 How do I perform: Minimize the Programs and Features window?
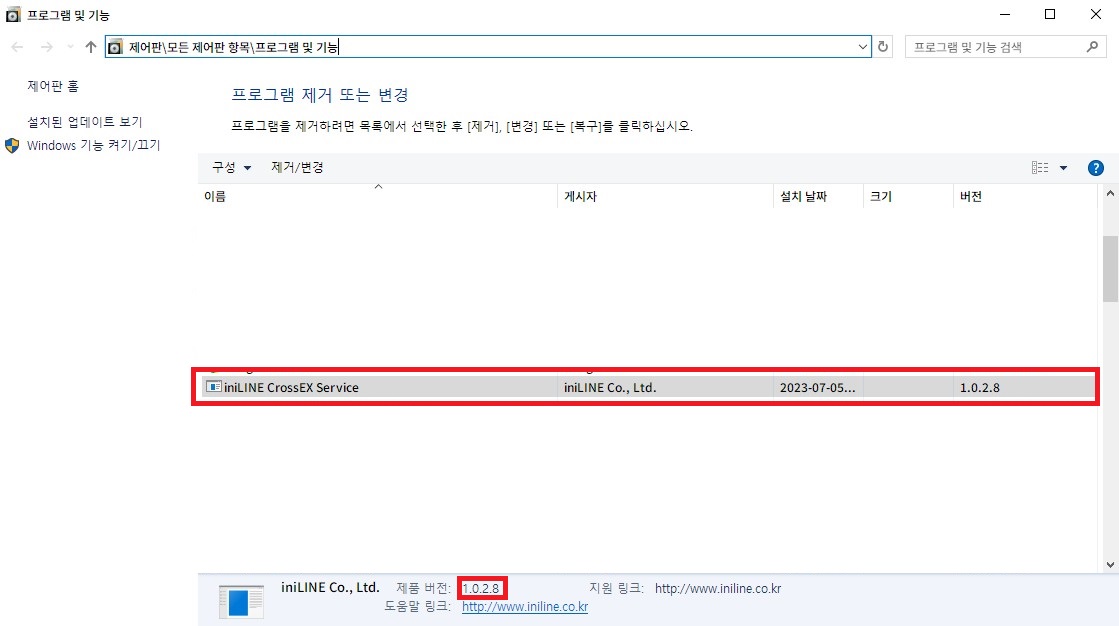point(1005,14)
